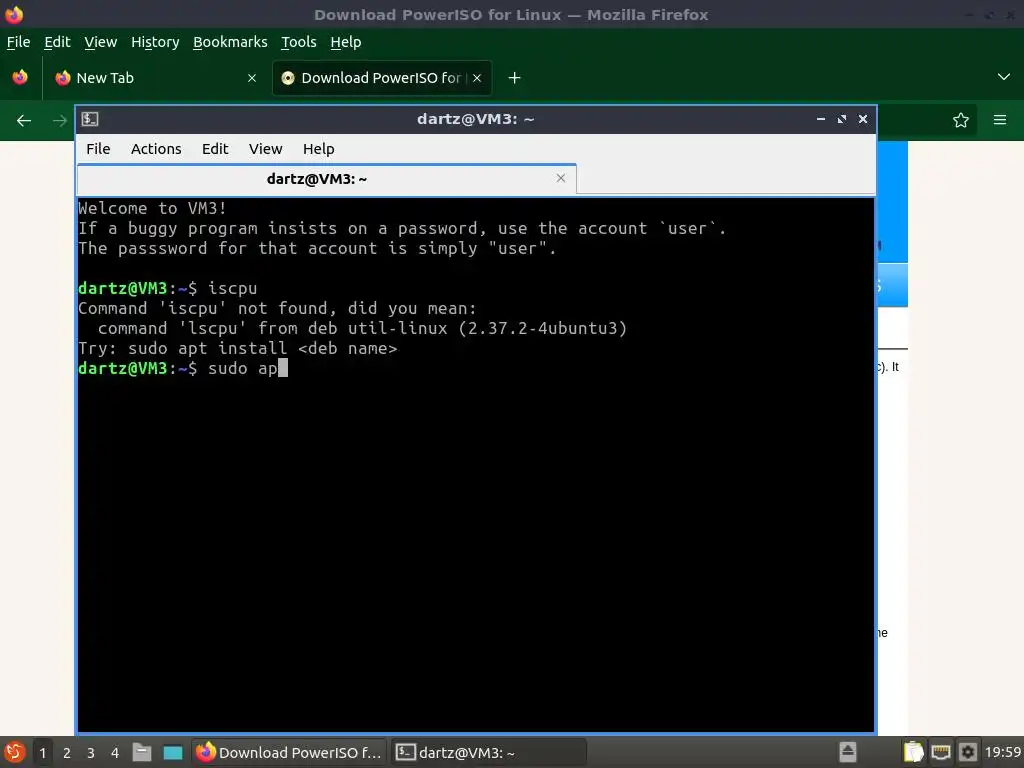
Task: Switch to Download PowerISO tab
Action: coord(382,78)
